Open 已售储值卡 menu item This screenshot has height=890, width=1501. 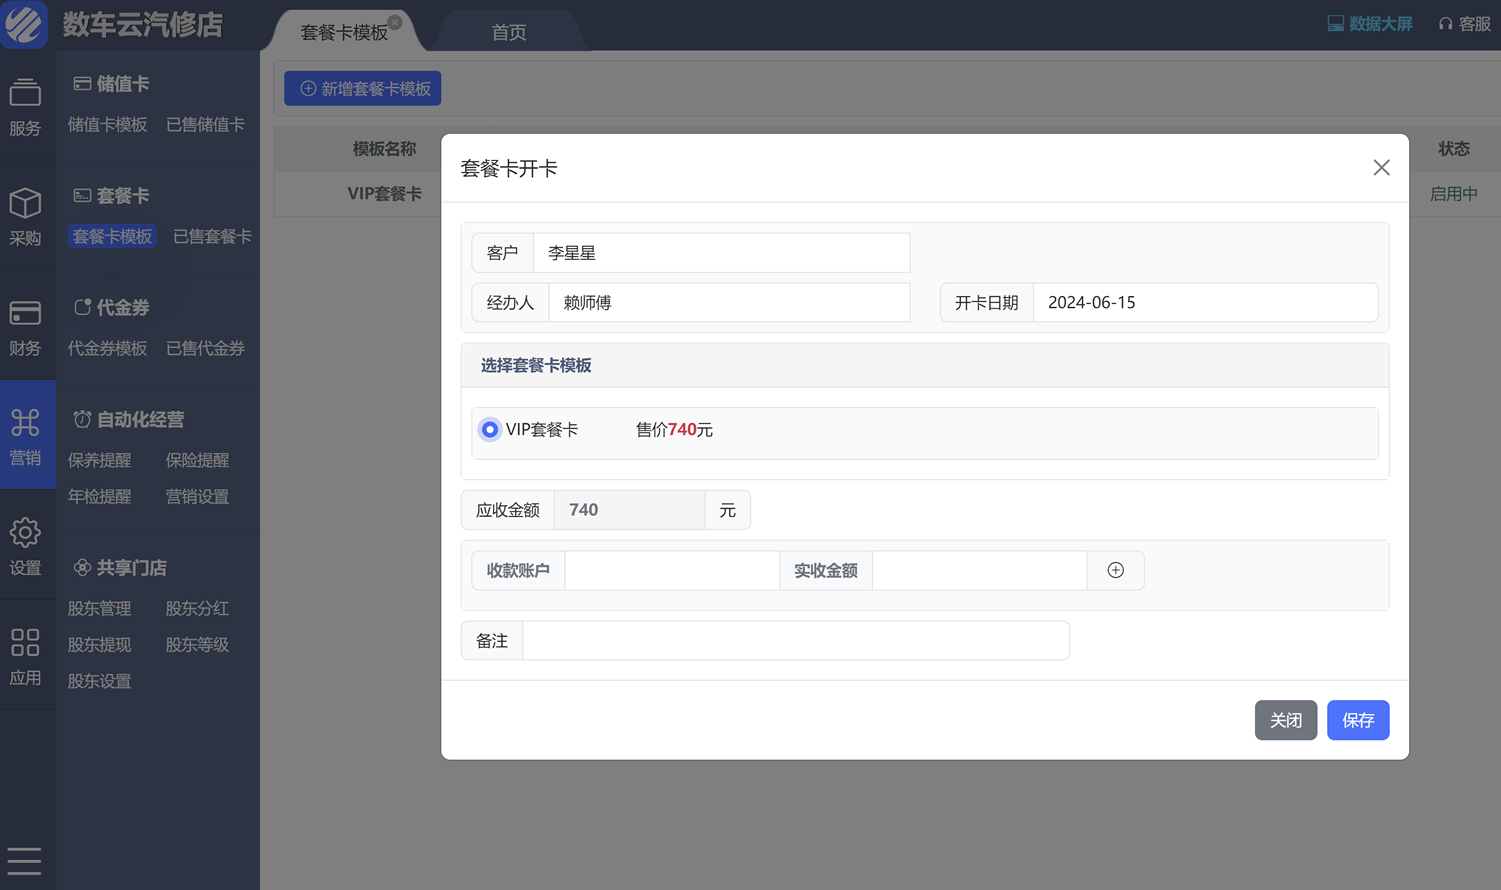click(x=205, y=125)
